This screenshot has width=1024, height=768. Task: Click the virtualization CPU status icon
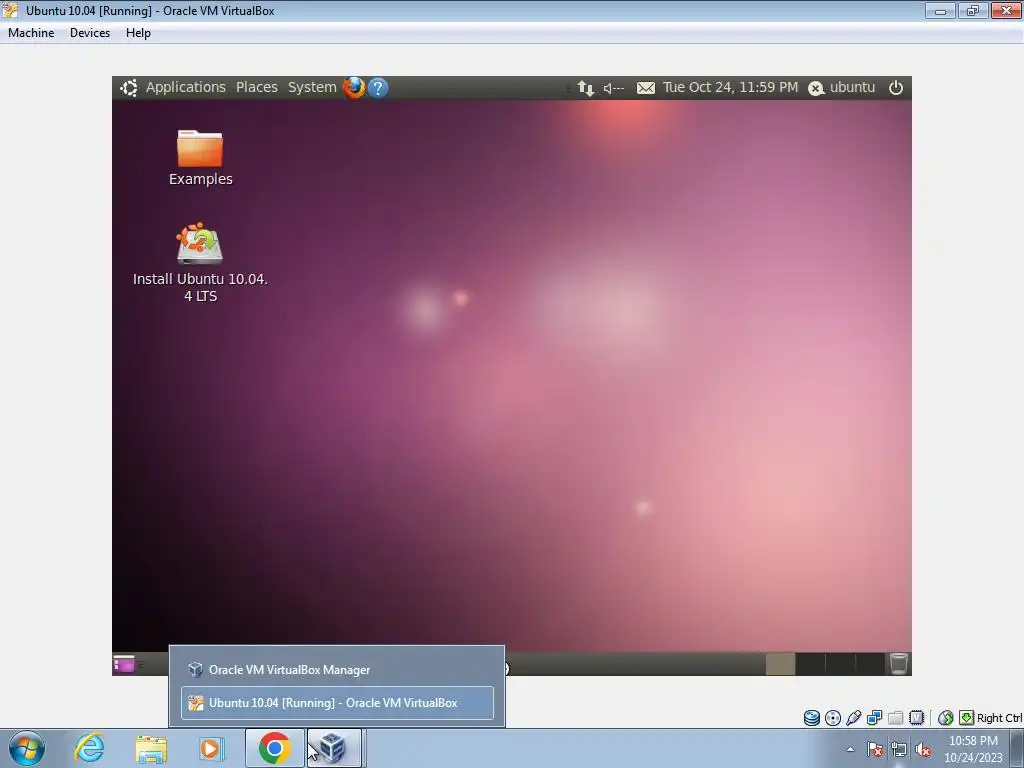pos(916,718)
